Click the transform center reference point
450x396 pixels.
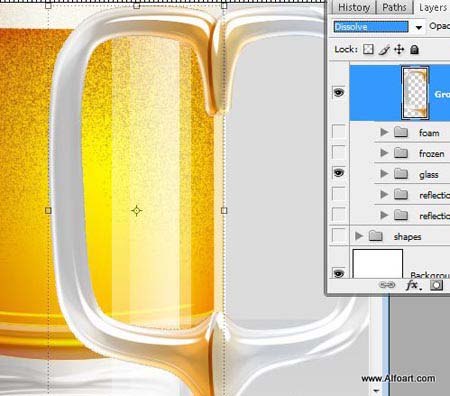pyautogui.click(x=136, y=211)
